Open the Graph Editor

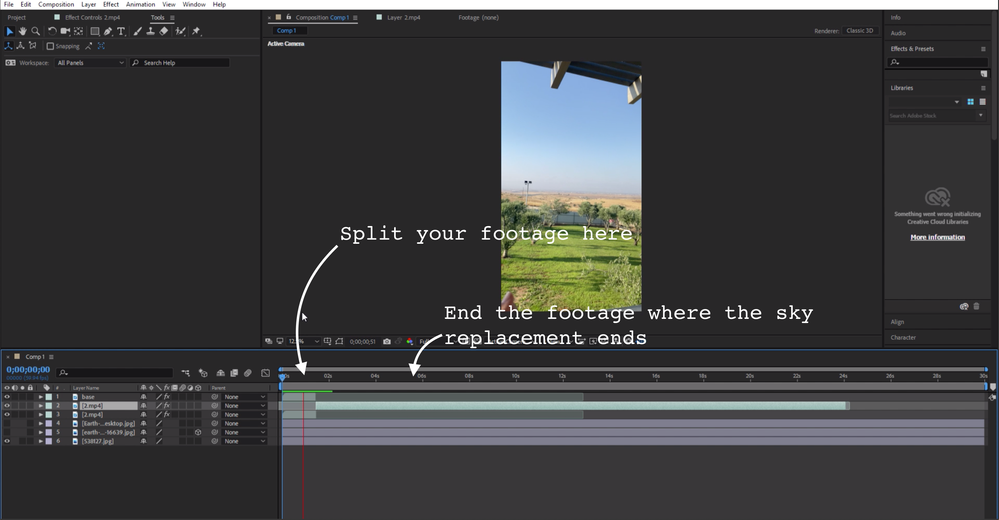point(266,373)
